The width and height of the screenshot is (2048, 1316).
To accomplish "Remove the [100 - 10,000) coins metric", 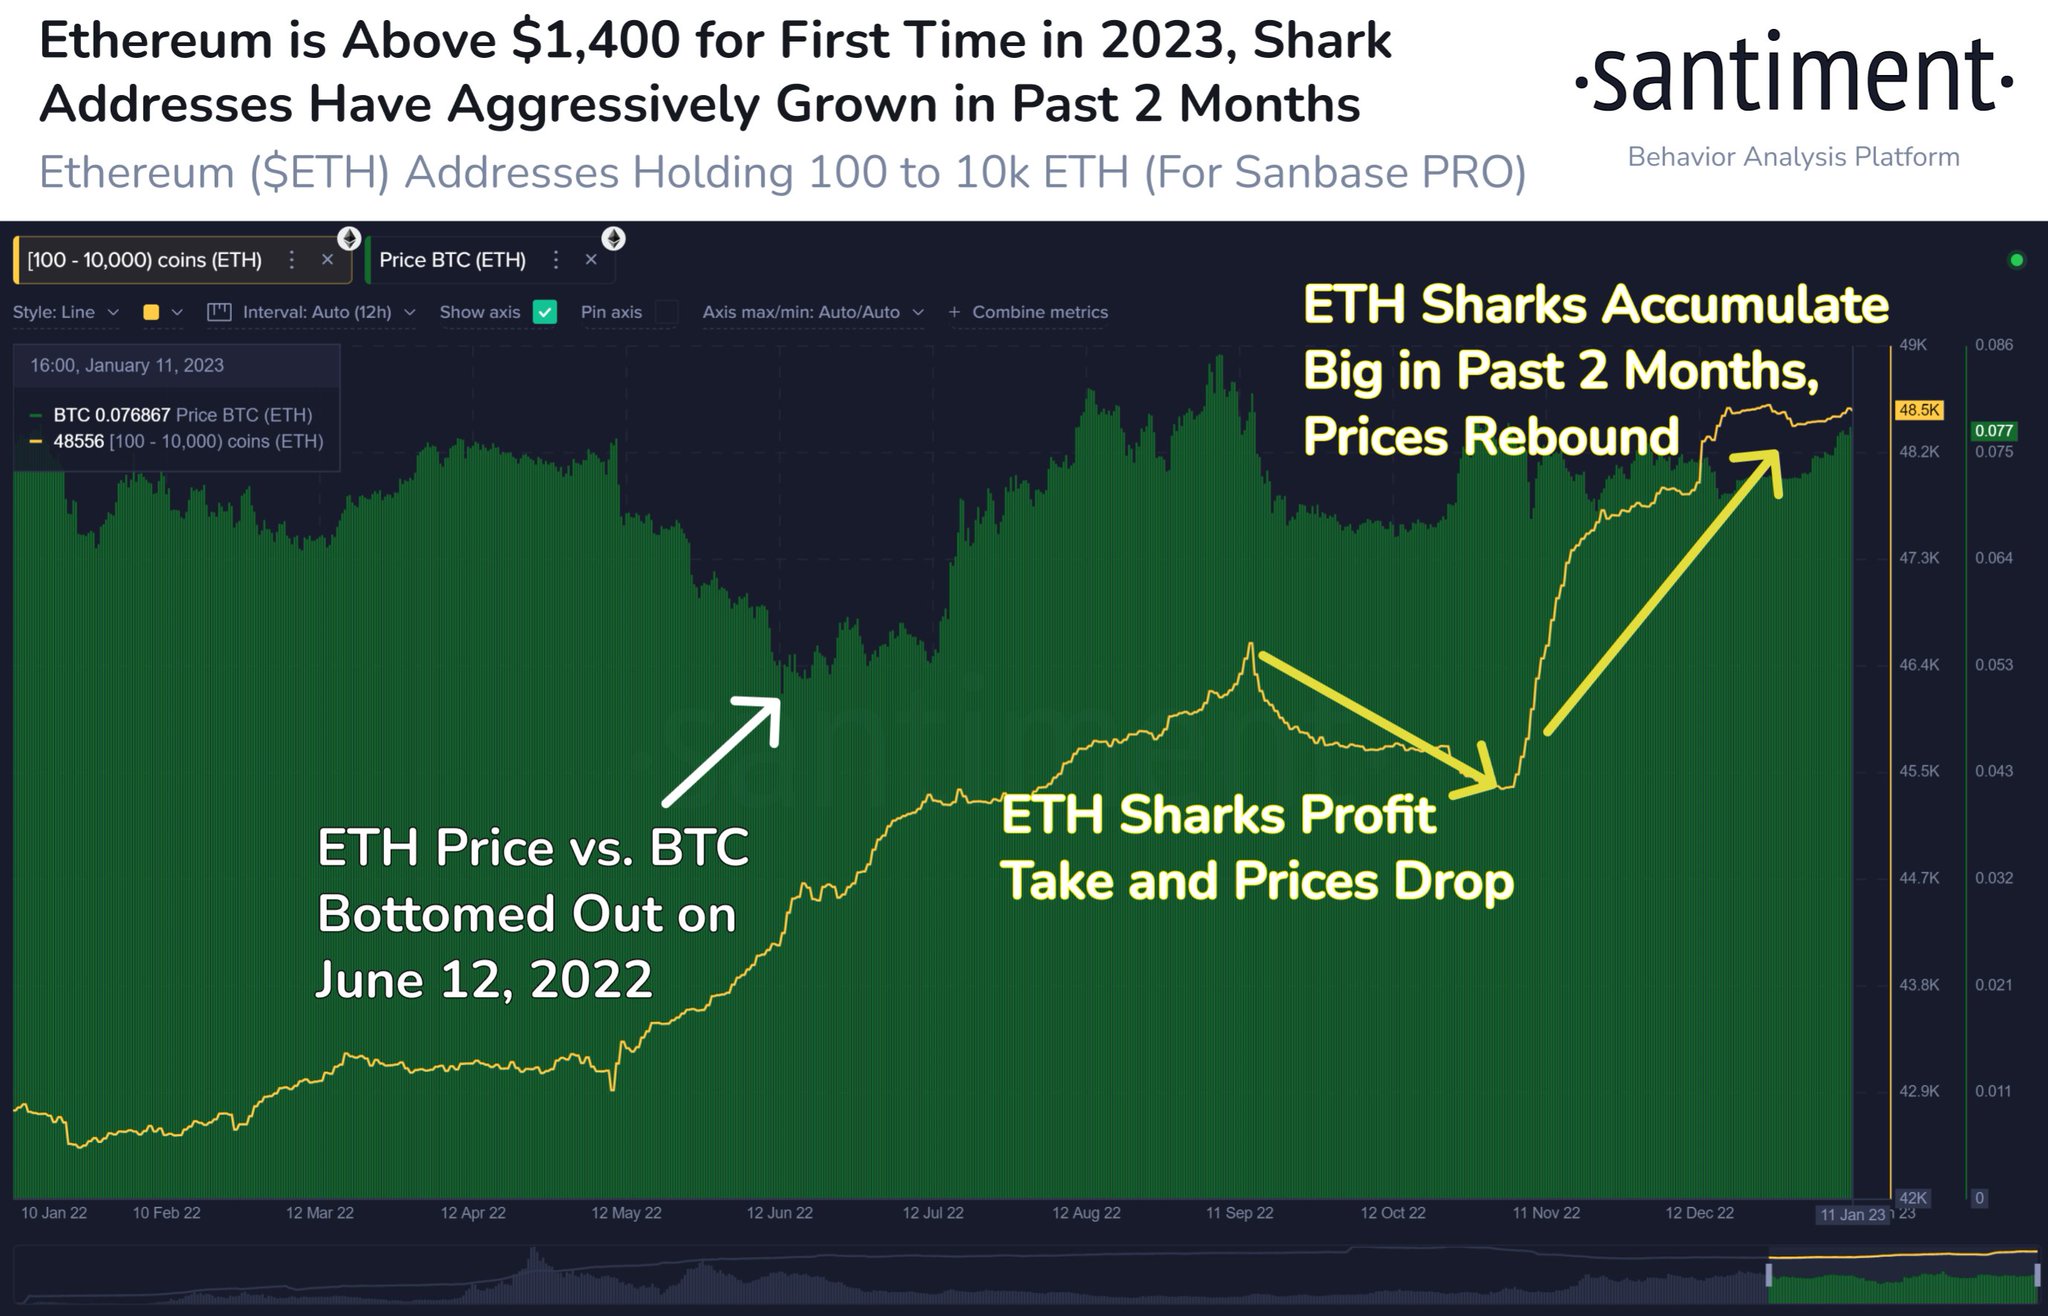I will [x=327, y=260].
